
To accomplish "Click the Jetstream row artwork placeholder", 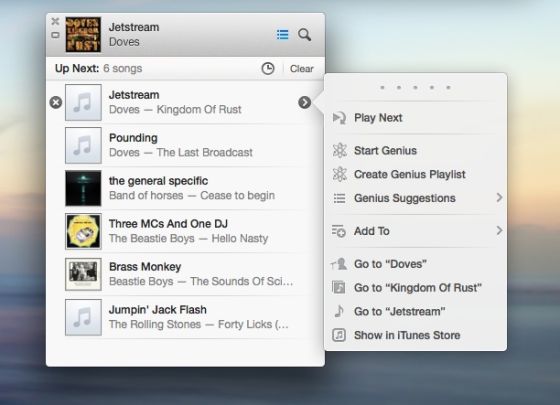I will 83,102.
